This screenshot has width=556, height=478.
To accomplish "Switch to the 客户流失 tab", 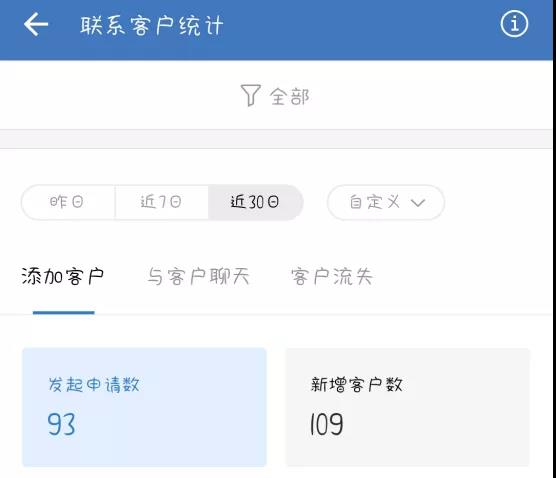I will 332,277.
